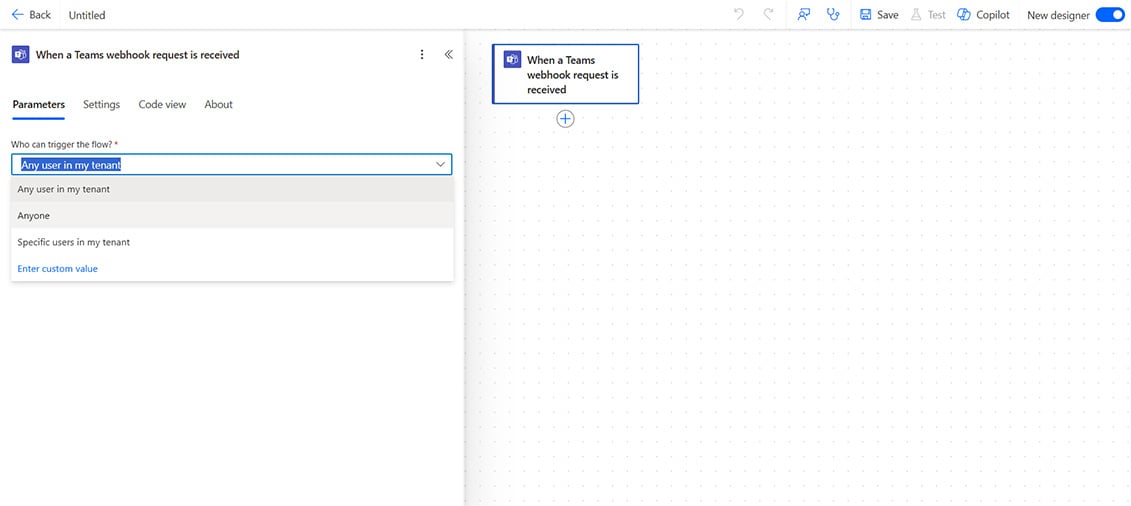Select the Teams webhook trigger card on canvas

[x=566, y=74]
